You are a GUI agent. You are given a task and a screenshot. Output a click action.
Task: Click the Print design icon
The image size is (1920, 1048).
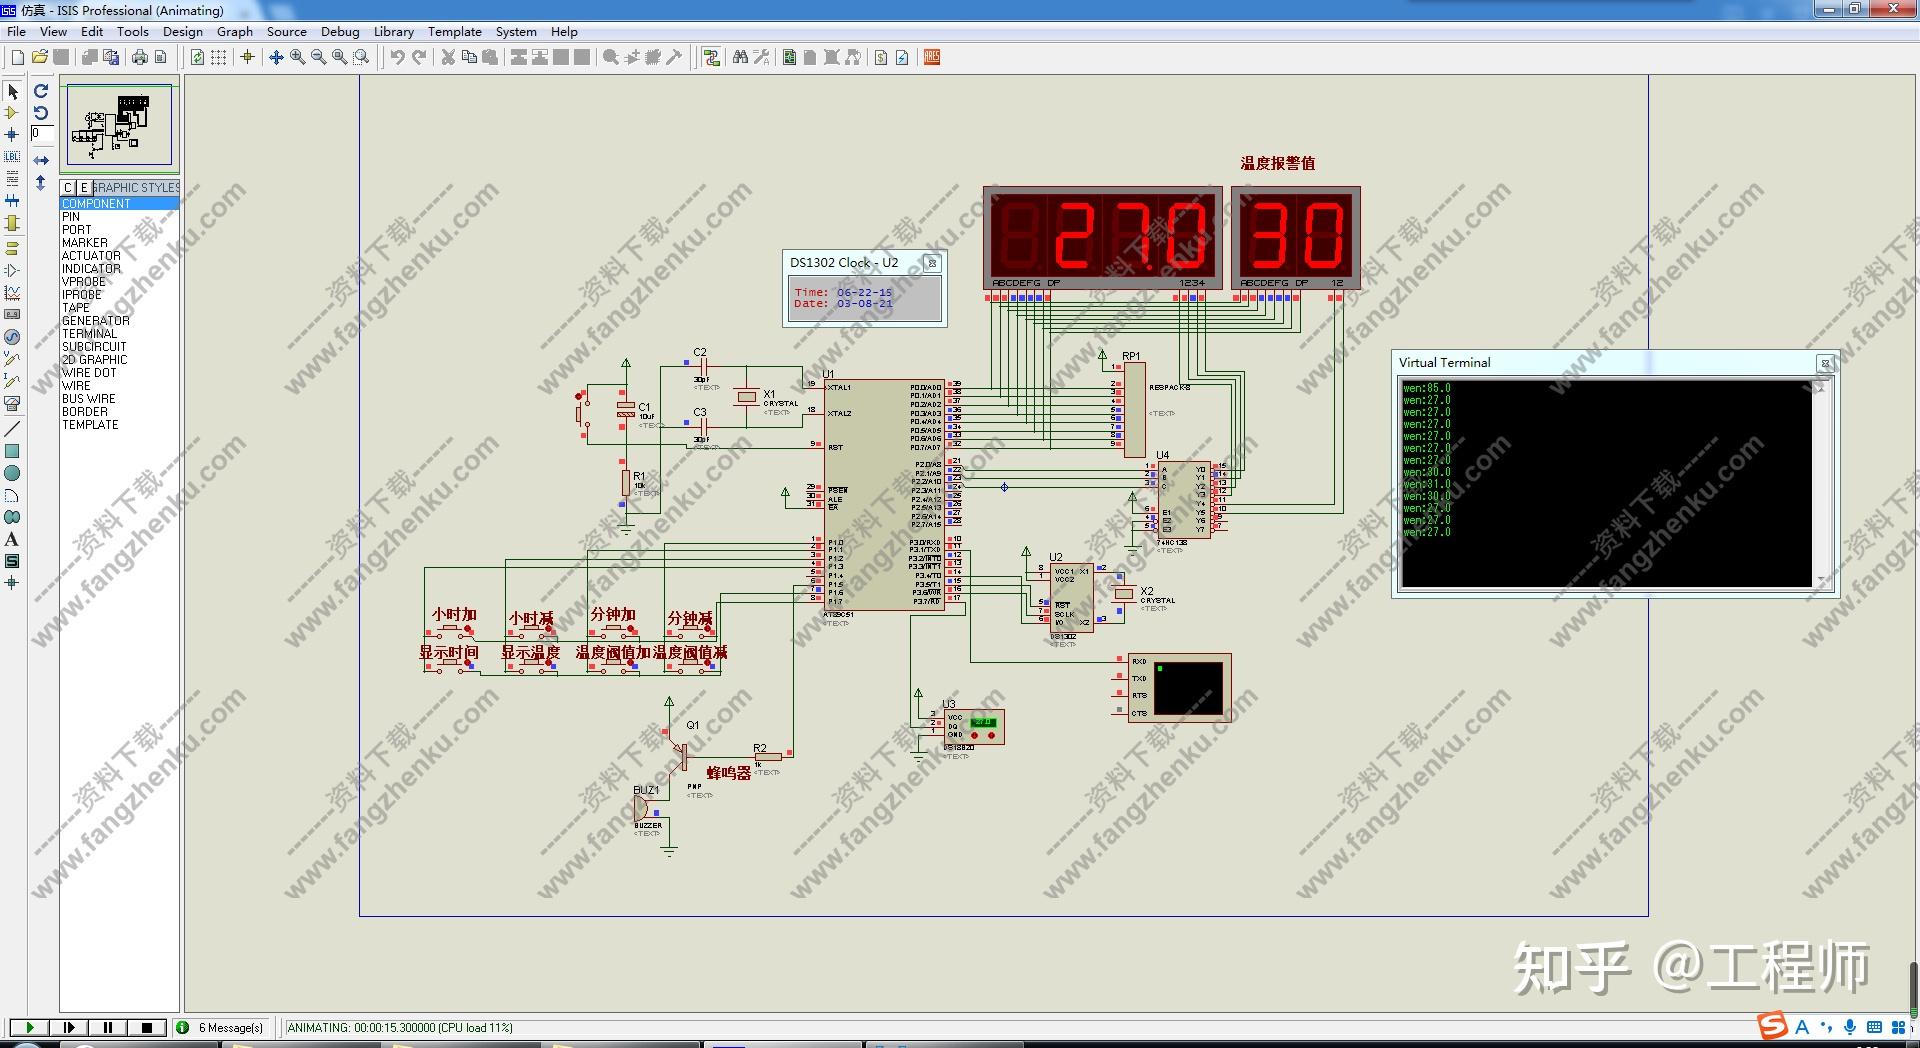pyautogui.click(x=140, y=57)
